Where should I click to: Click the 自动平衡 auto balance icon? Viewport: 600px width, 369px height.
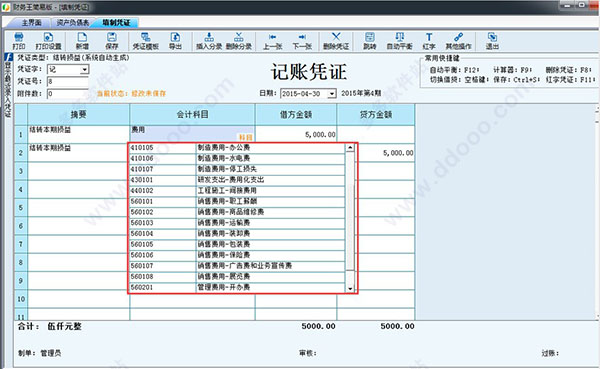399,41
